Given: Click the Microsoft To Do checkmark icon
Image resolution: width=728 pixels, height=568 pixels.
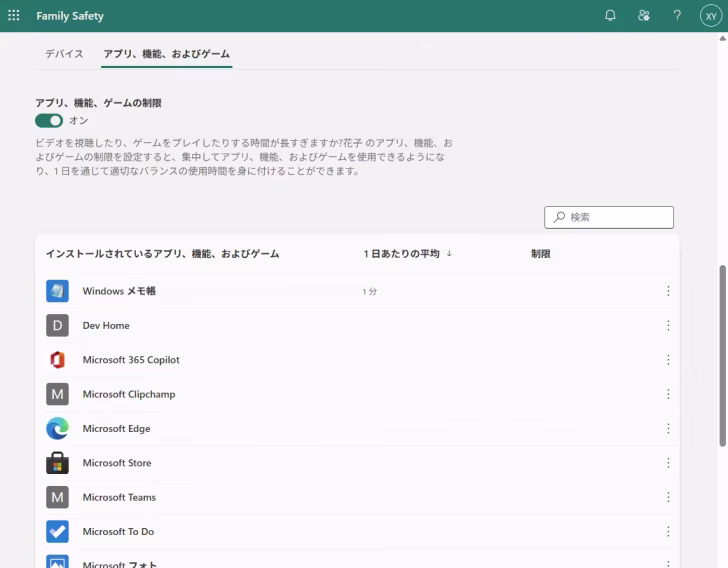Looking at the screenshot, I should pyautogui.click(x=57, y=531).
